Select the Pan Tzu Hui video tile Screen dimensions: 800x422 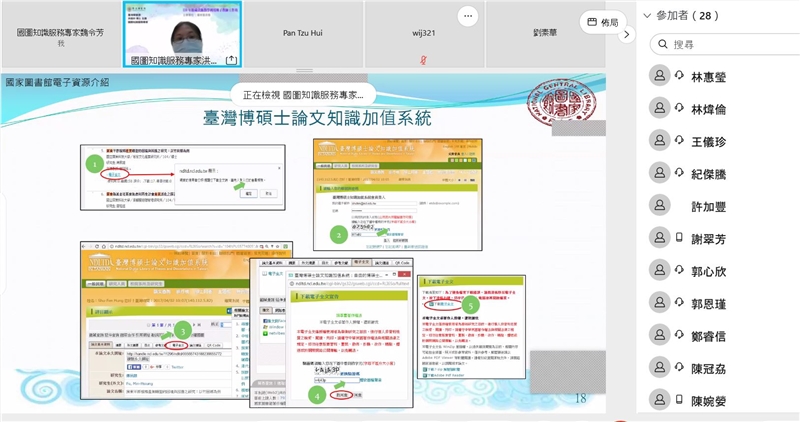(303, 34)
